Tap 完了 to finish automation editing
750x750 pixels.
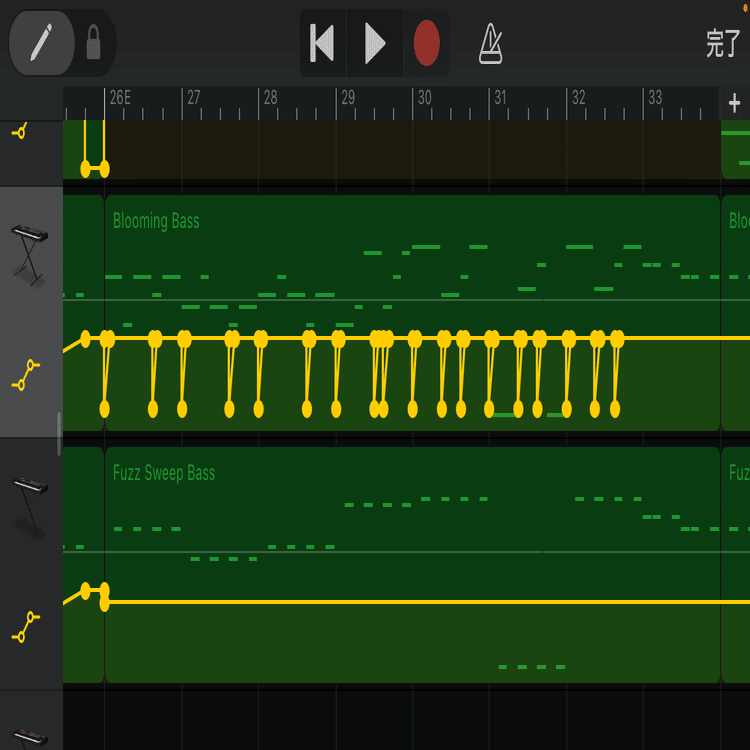click(722, 43)
